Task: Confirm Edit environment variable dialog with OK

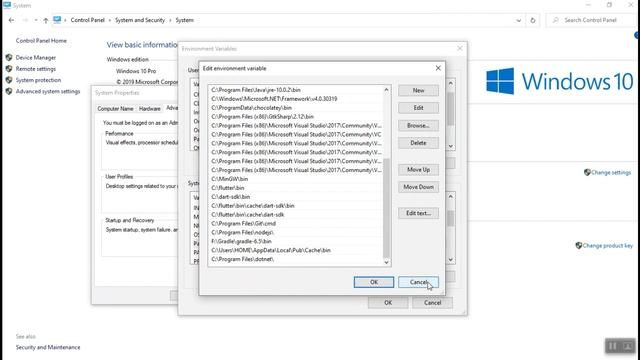Action: tap(374, 282)
